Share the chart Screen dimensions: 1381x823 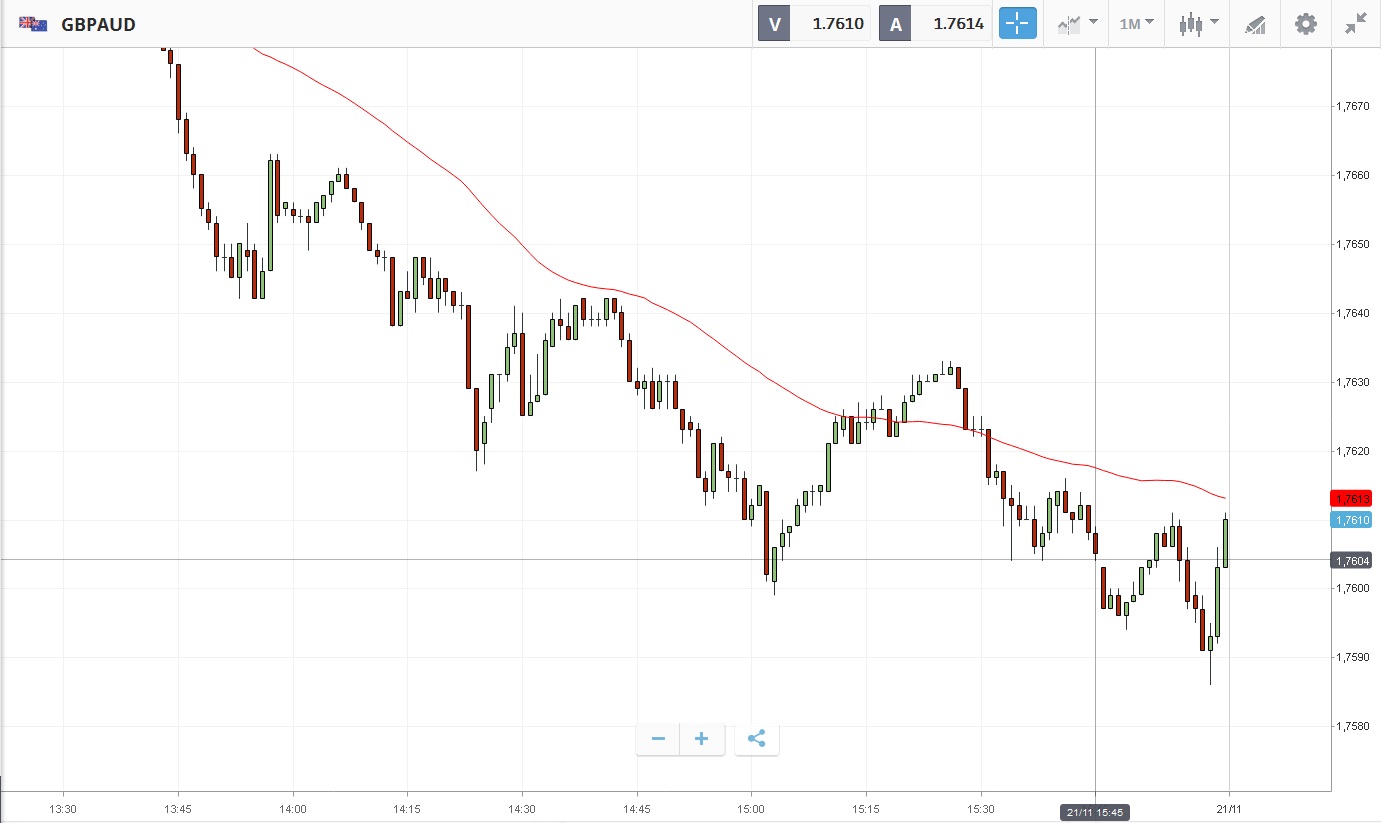pos(757,739)
